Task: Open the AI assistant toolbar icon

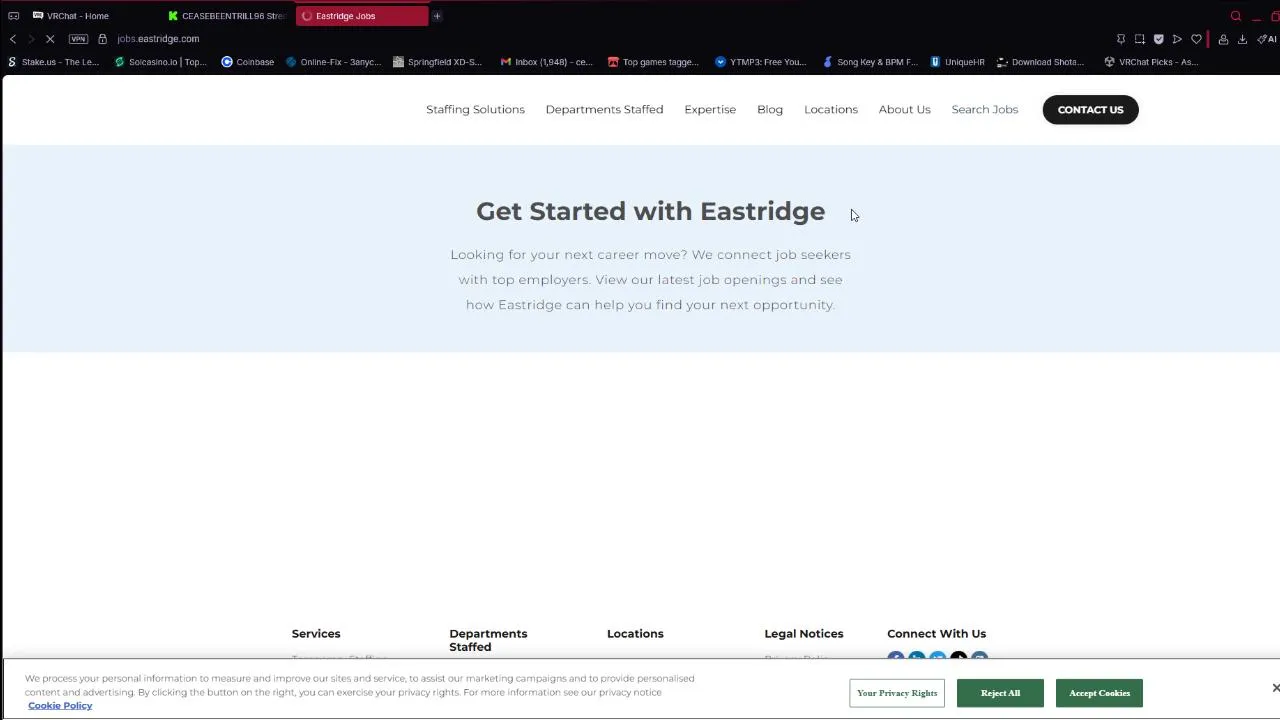Action: (x=1266, y=39)
